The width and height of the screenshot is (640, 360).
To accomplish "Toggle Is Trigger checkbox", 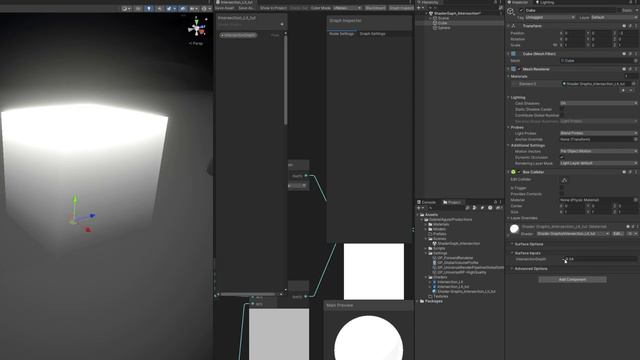I will coord(562,188).
